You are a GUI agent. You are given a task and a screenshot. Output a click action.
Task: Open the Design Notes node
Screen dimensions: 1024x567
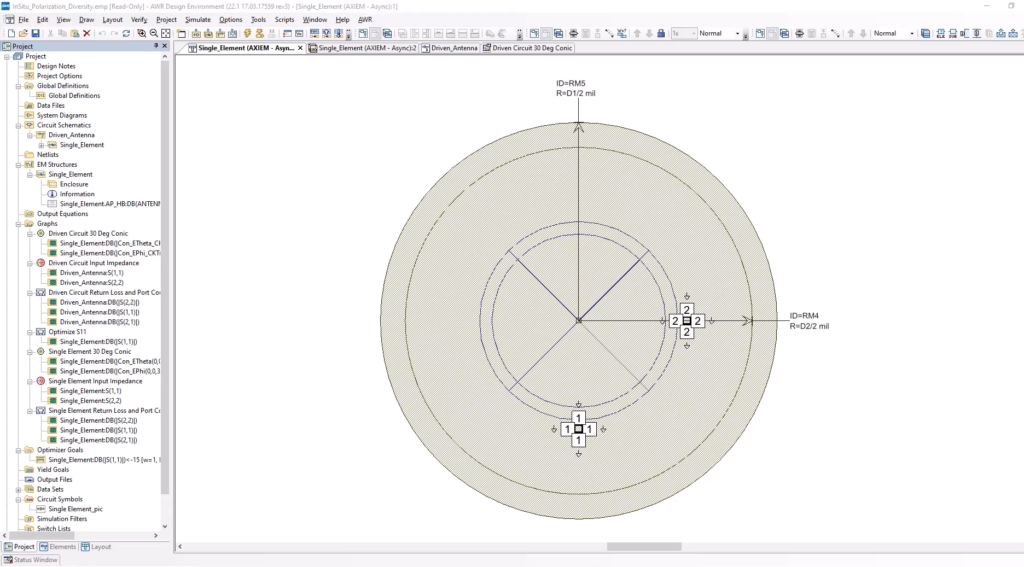56,66
